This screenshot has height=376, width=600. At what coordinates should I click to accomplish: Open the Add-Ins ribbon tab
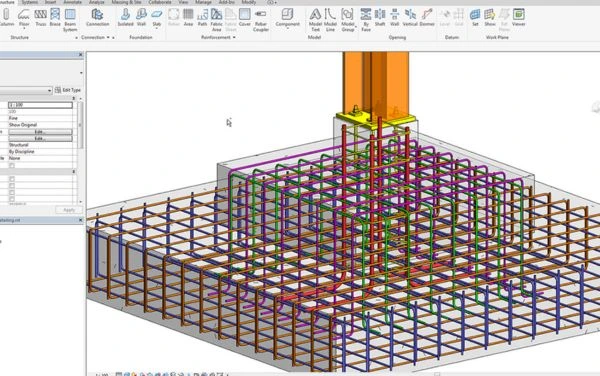pos(227,2)
